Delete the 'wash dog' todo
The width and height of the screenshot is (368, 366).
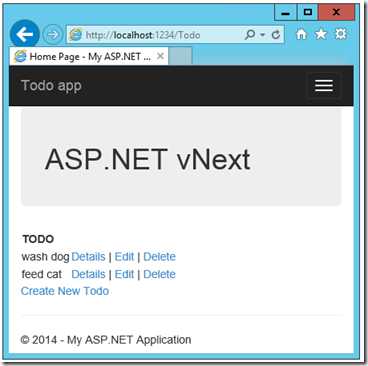159,257
